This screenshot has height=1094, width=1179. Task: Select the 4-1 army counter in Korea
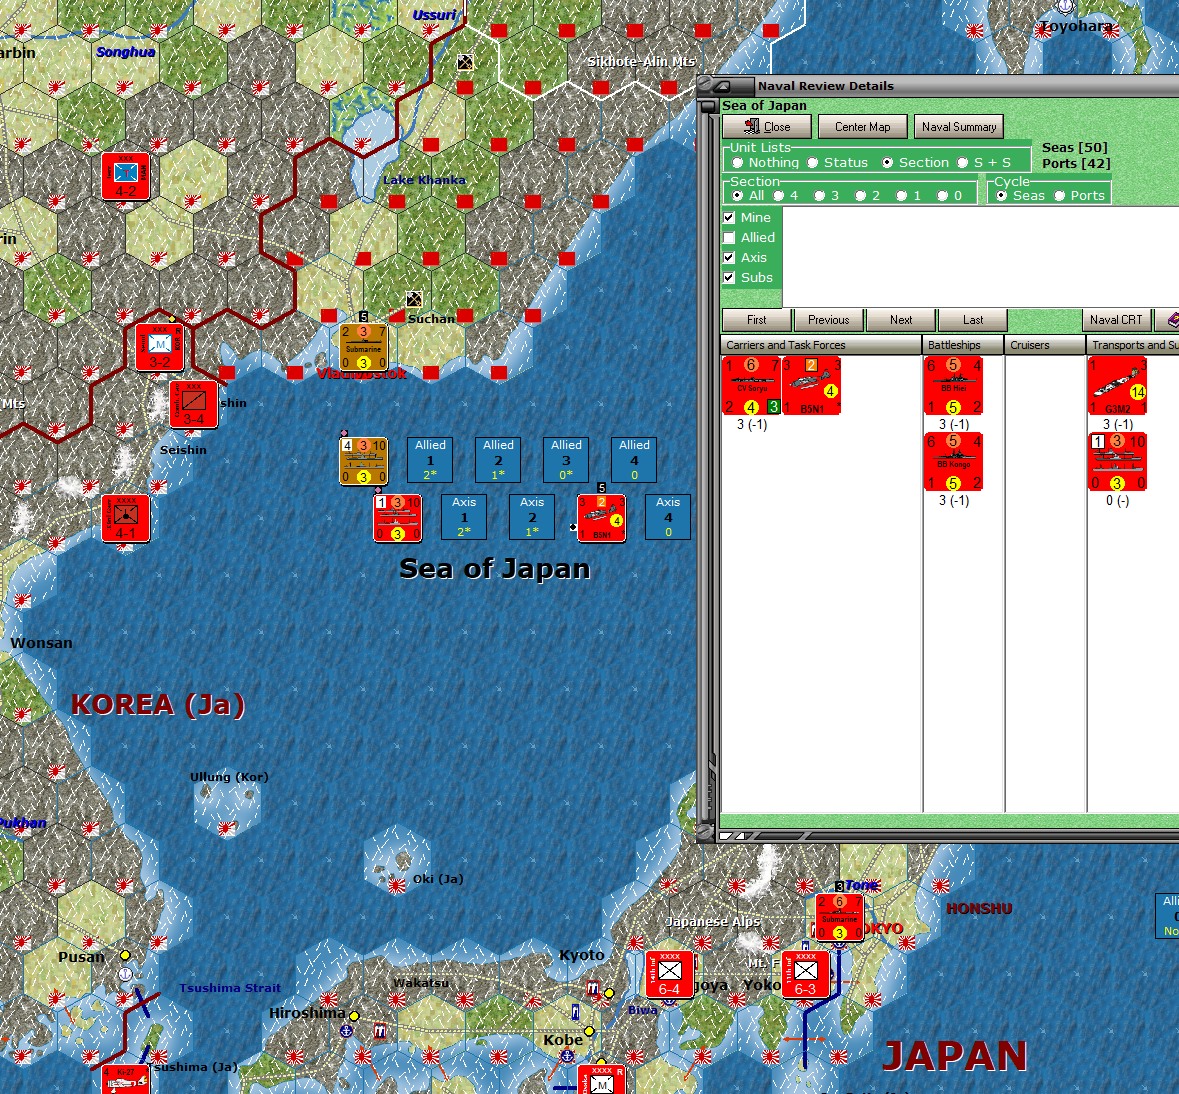pyautogui.click(x=126, y=518)
